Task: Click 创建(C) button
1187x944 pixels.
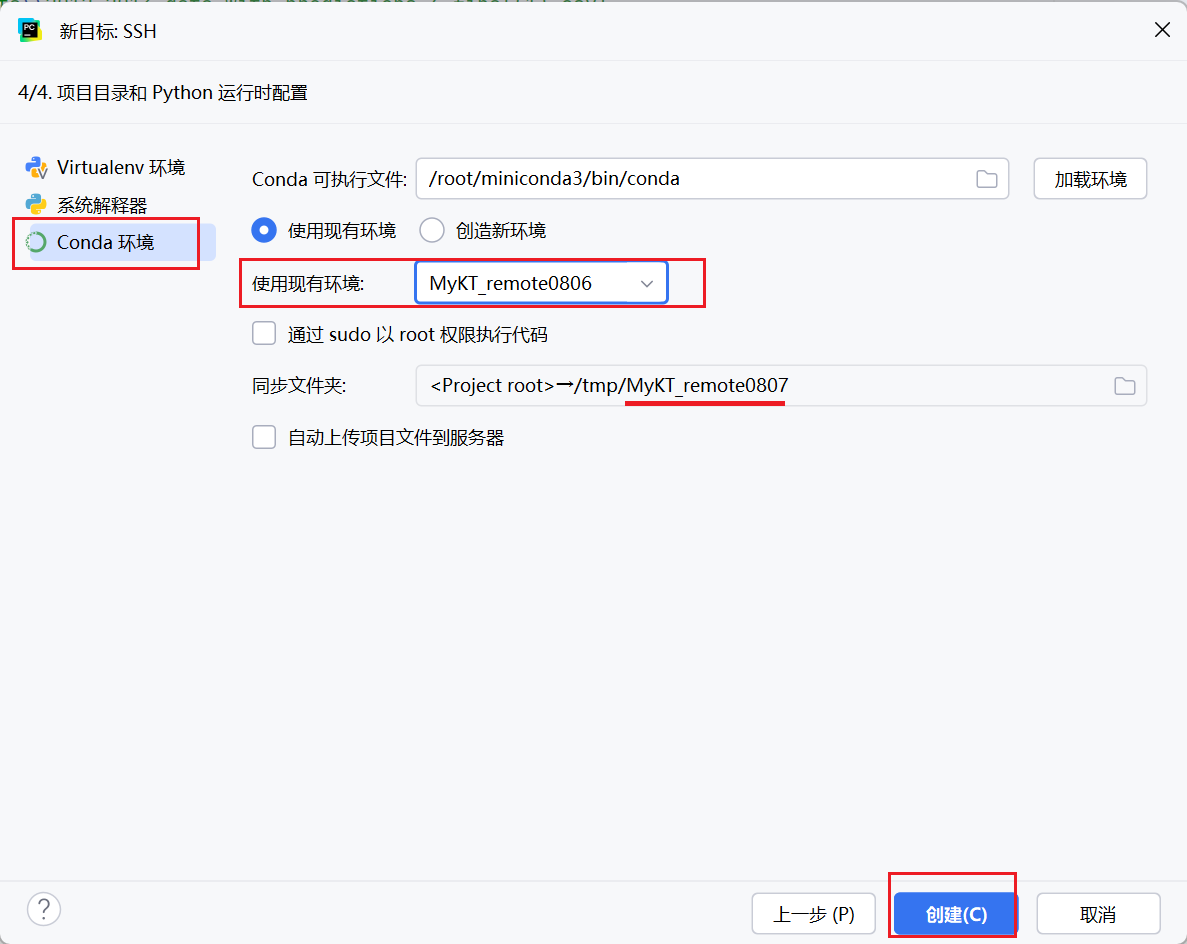Action: [955, 914]
